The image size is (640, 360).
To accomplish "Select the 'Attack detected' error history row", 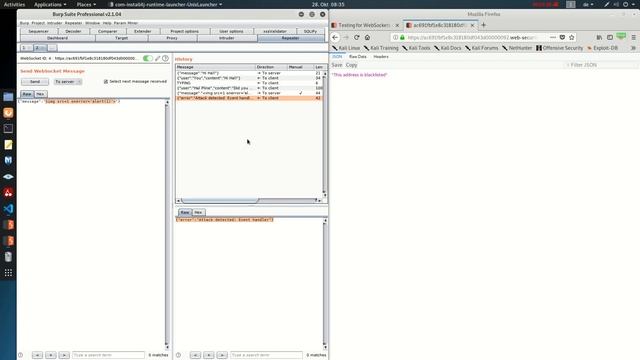I will pos(249,98).
